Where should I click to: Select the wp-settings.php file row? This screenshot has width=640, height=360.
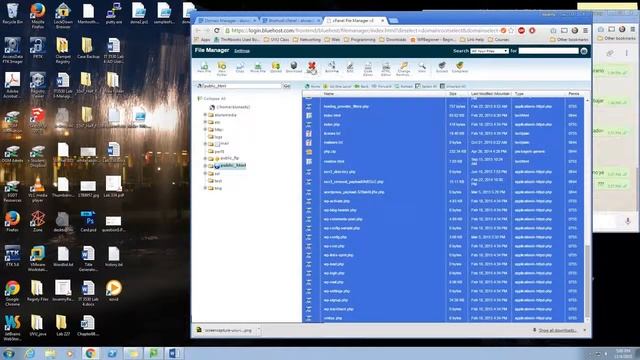tap(443, 291)
